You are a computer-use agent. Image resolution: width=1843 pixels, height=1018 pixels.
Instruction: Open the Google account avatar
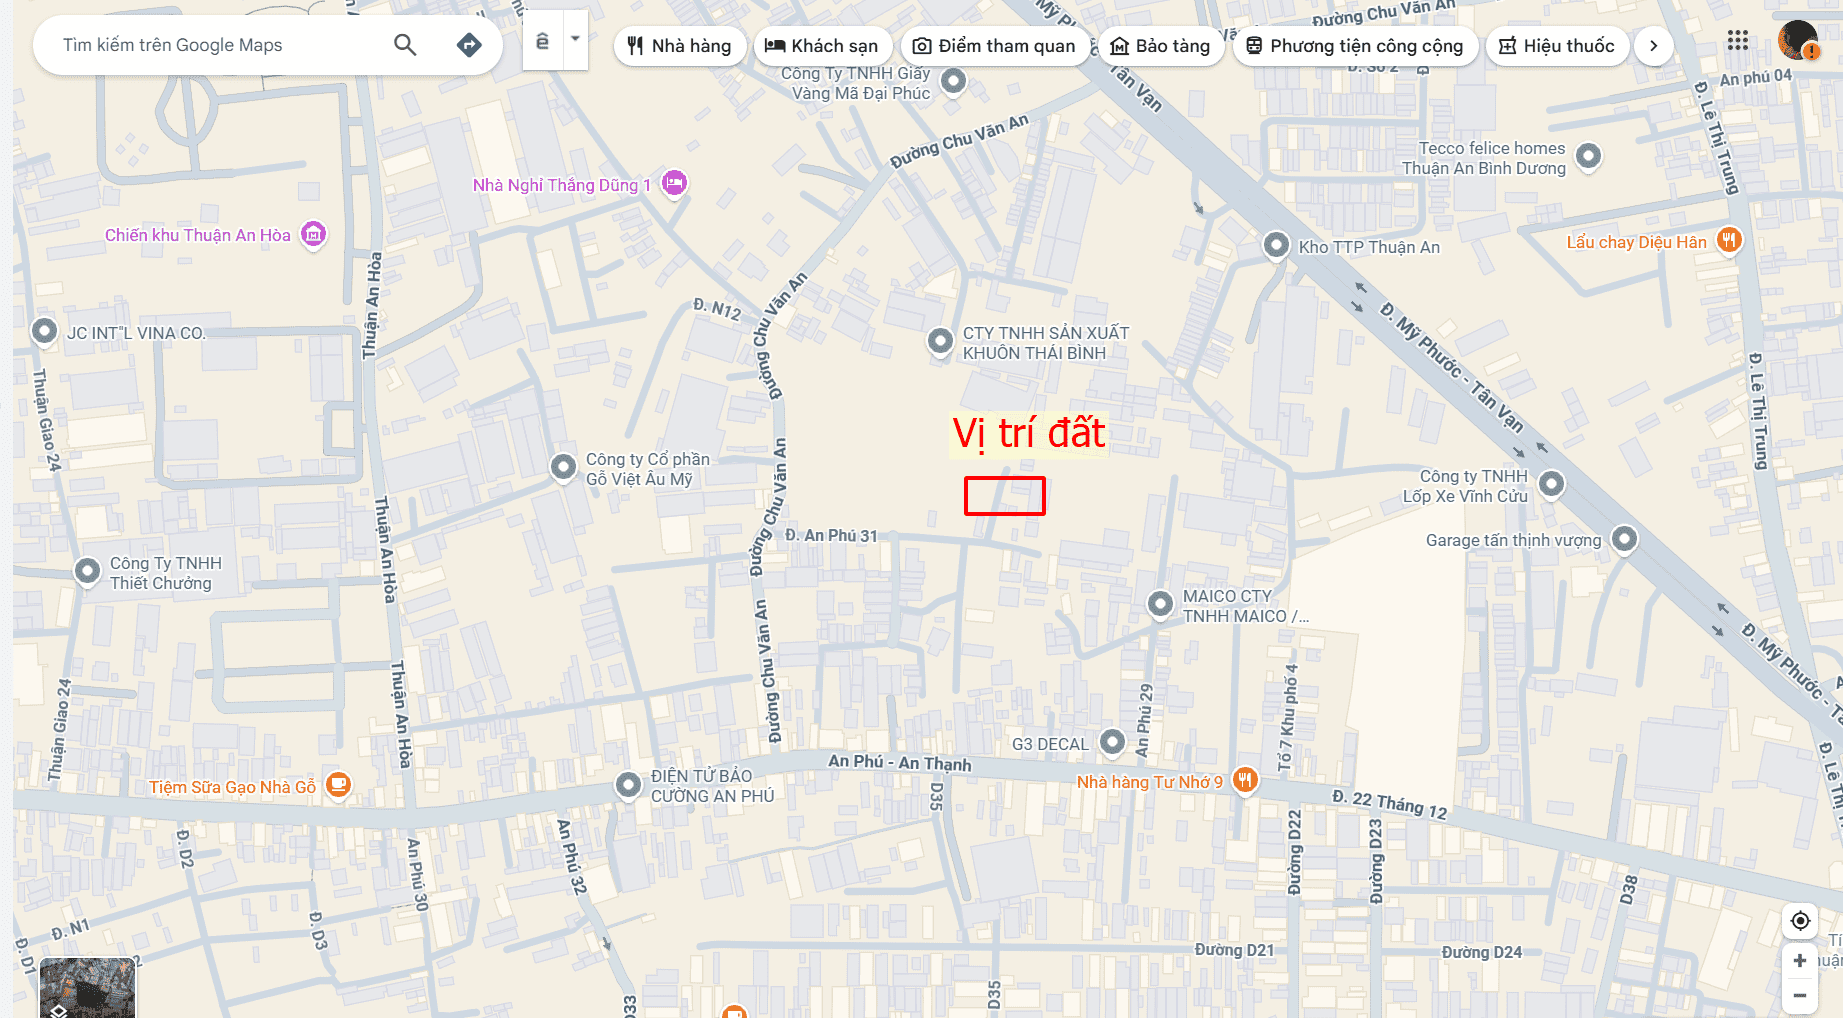click(x=1797, y=41)
